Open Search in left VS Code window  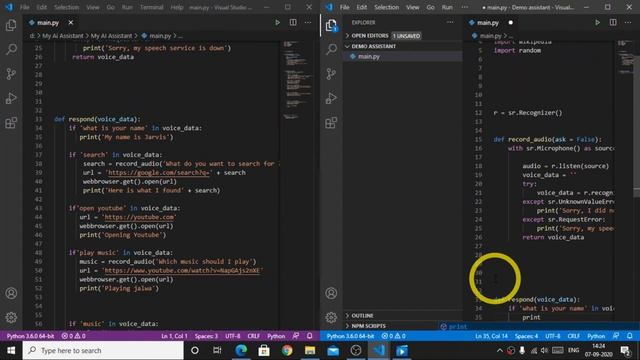[11, 49]
